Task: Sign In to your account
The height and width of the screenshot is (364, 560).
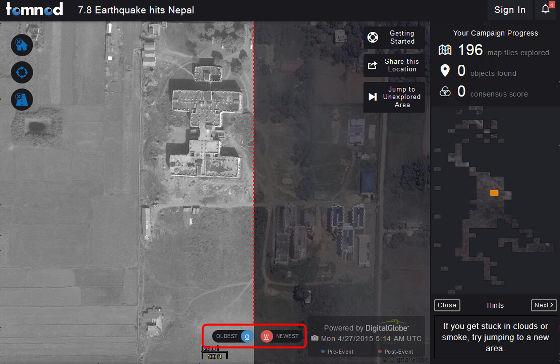Action: [x=510, y=10]
